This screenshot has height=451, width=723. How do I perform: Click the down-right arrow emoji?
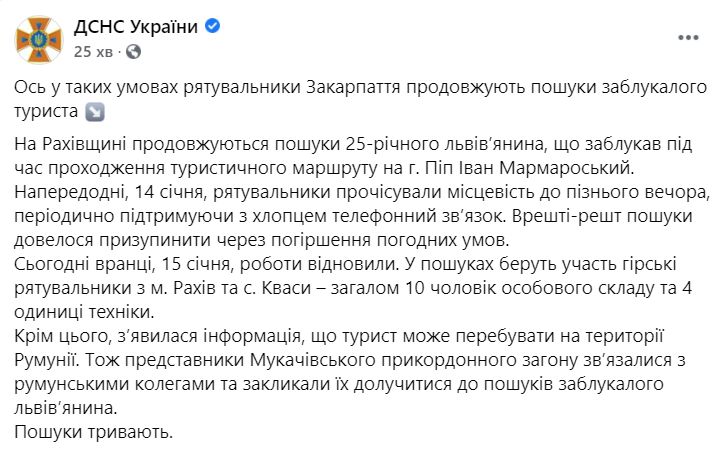(x=97, y=112)
